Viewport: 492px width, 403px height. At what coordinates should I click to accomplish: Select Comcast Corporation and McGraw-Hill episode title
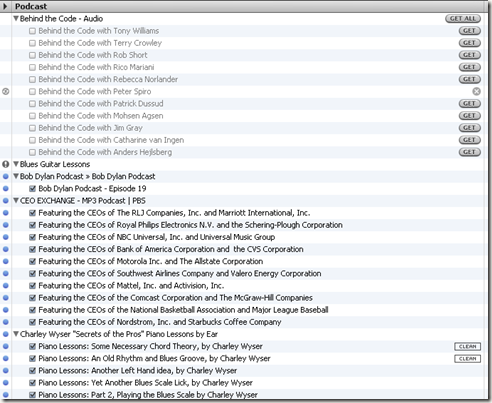[x=175, y=298]
